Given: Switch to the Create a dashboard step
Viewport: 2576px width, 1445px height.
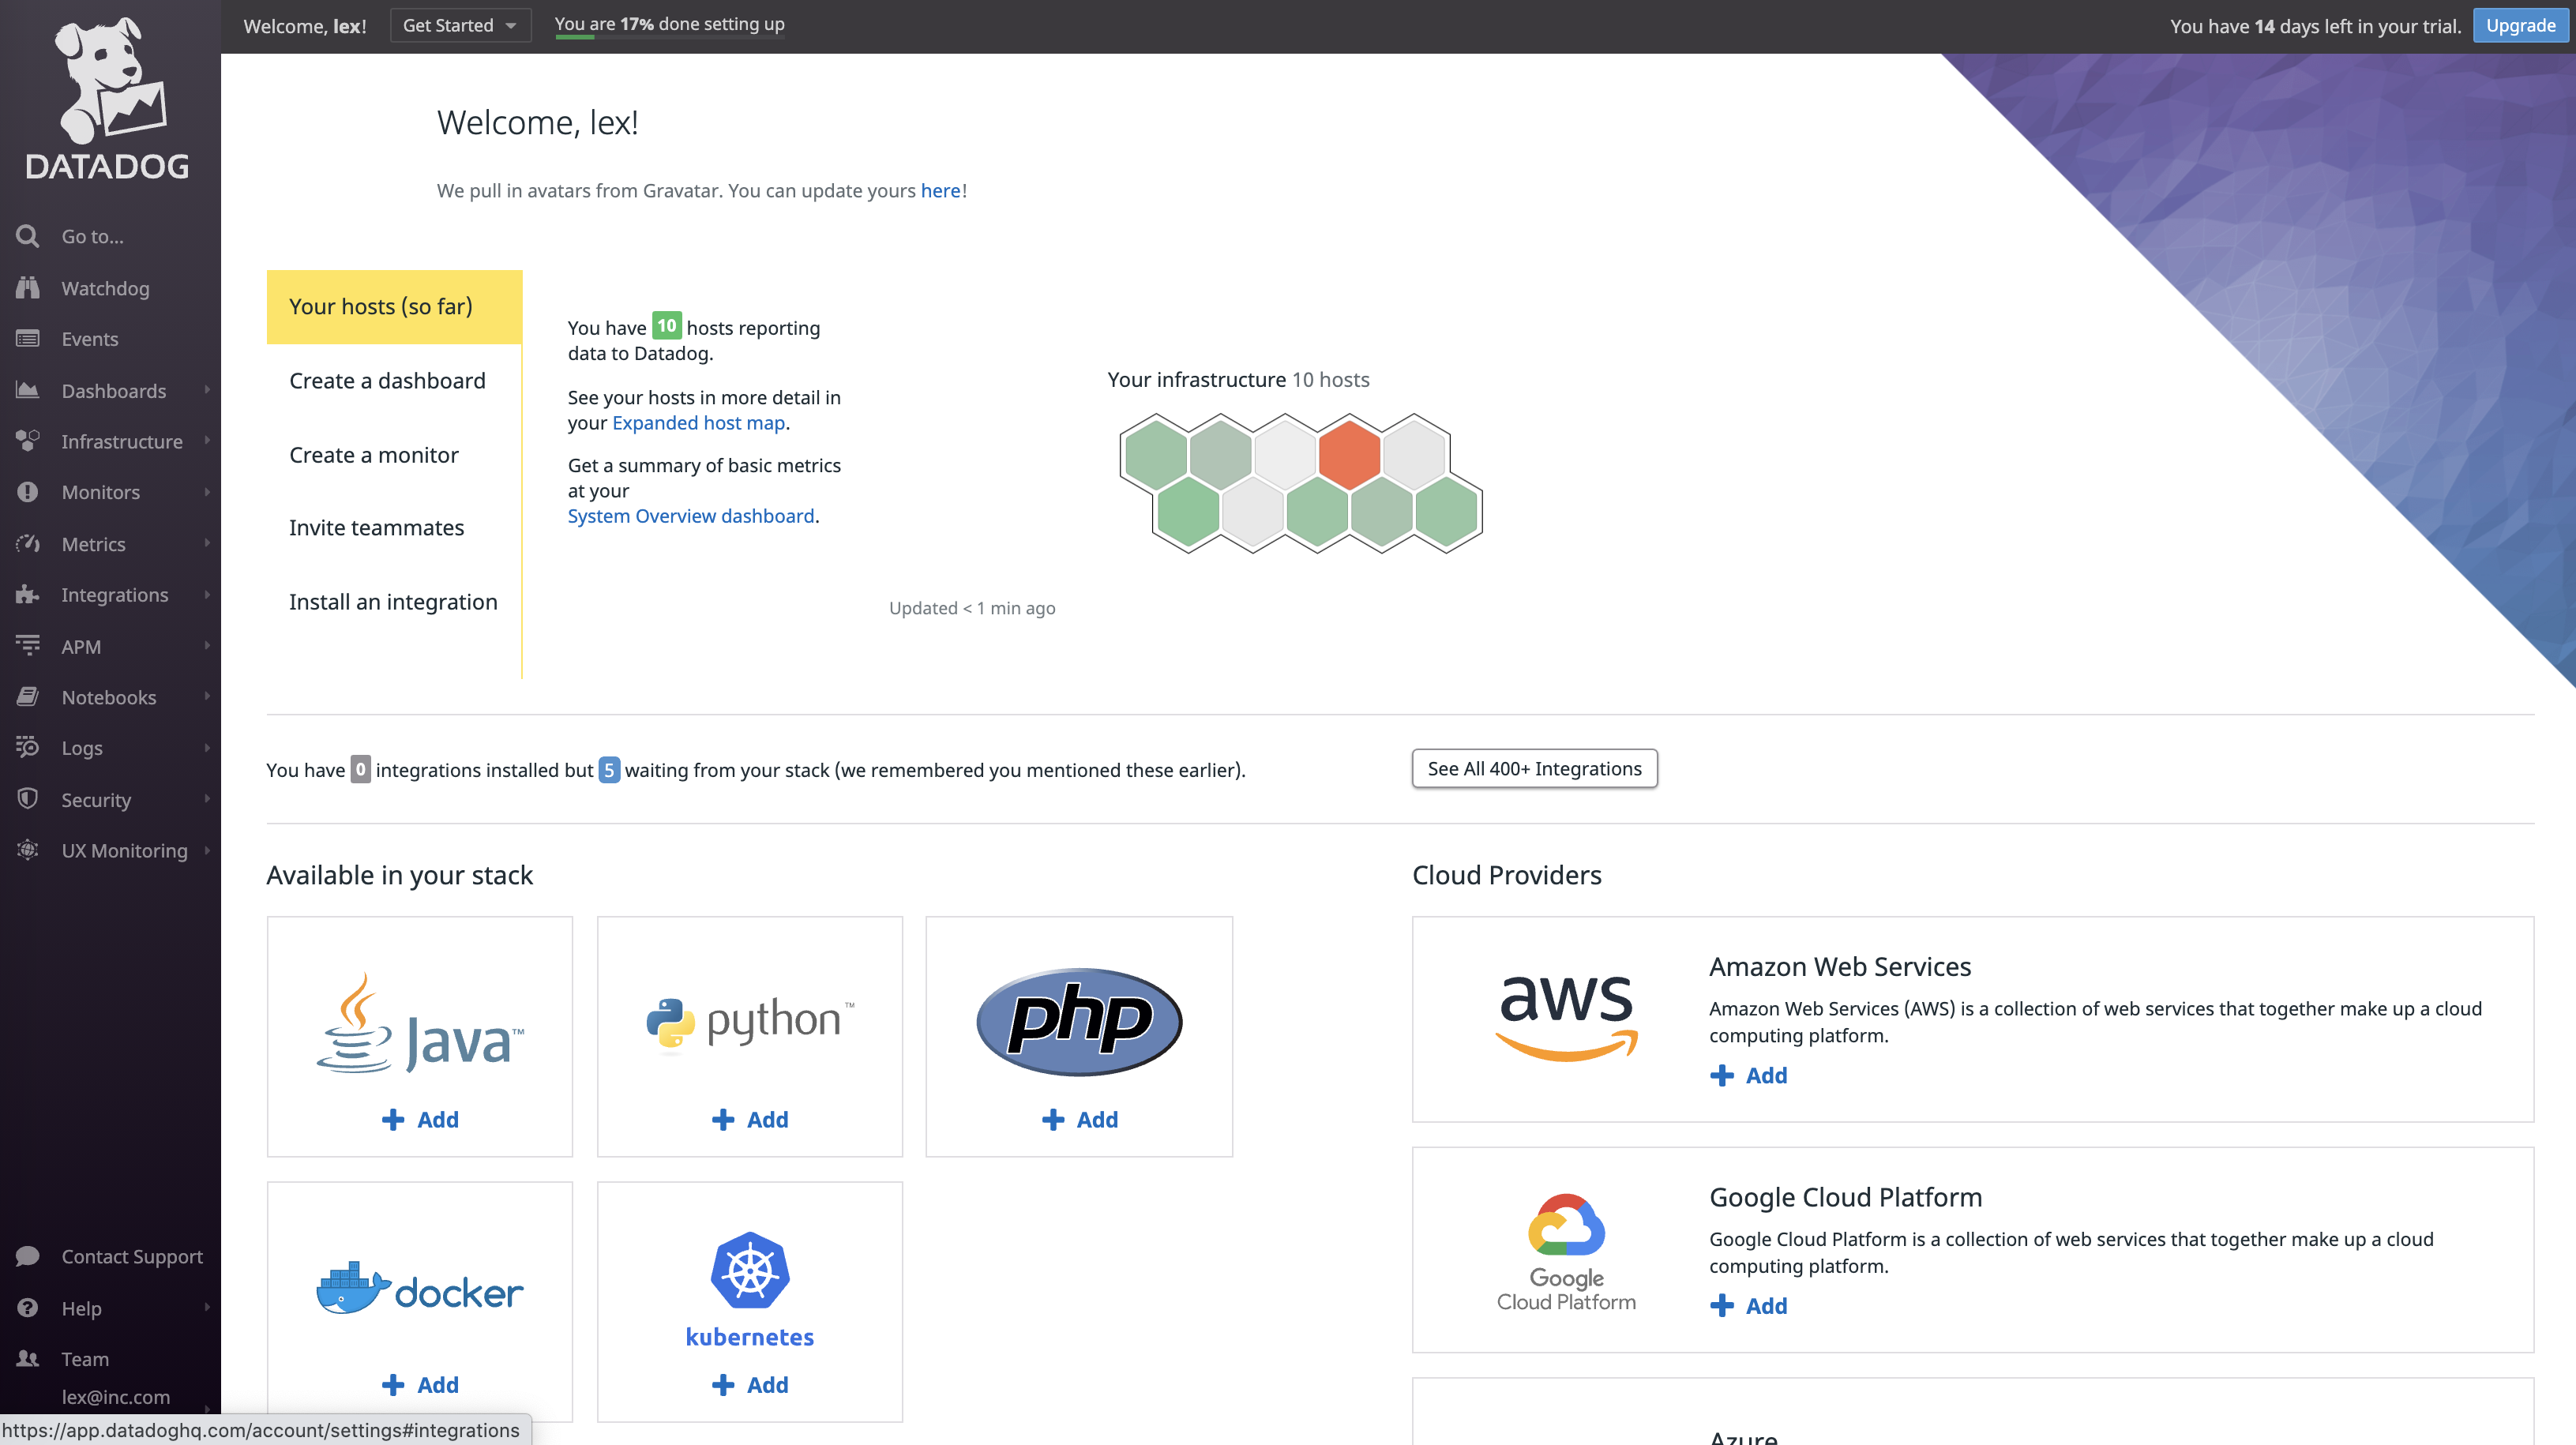Looking at the screenshot, I should point(387,380).
